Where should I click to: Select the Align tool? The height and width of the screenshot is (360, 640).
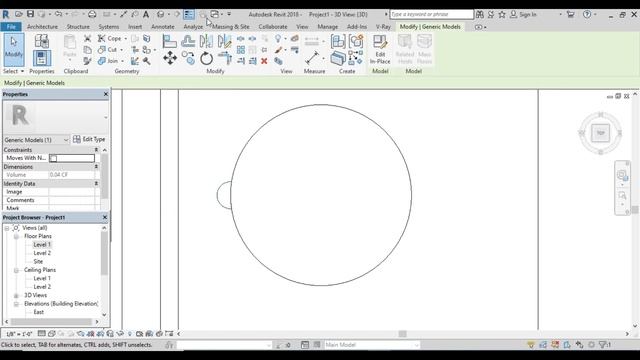click(169, 41)
